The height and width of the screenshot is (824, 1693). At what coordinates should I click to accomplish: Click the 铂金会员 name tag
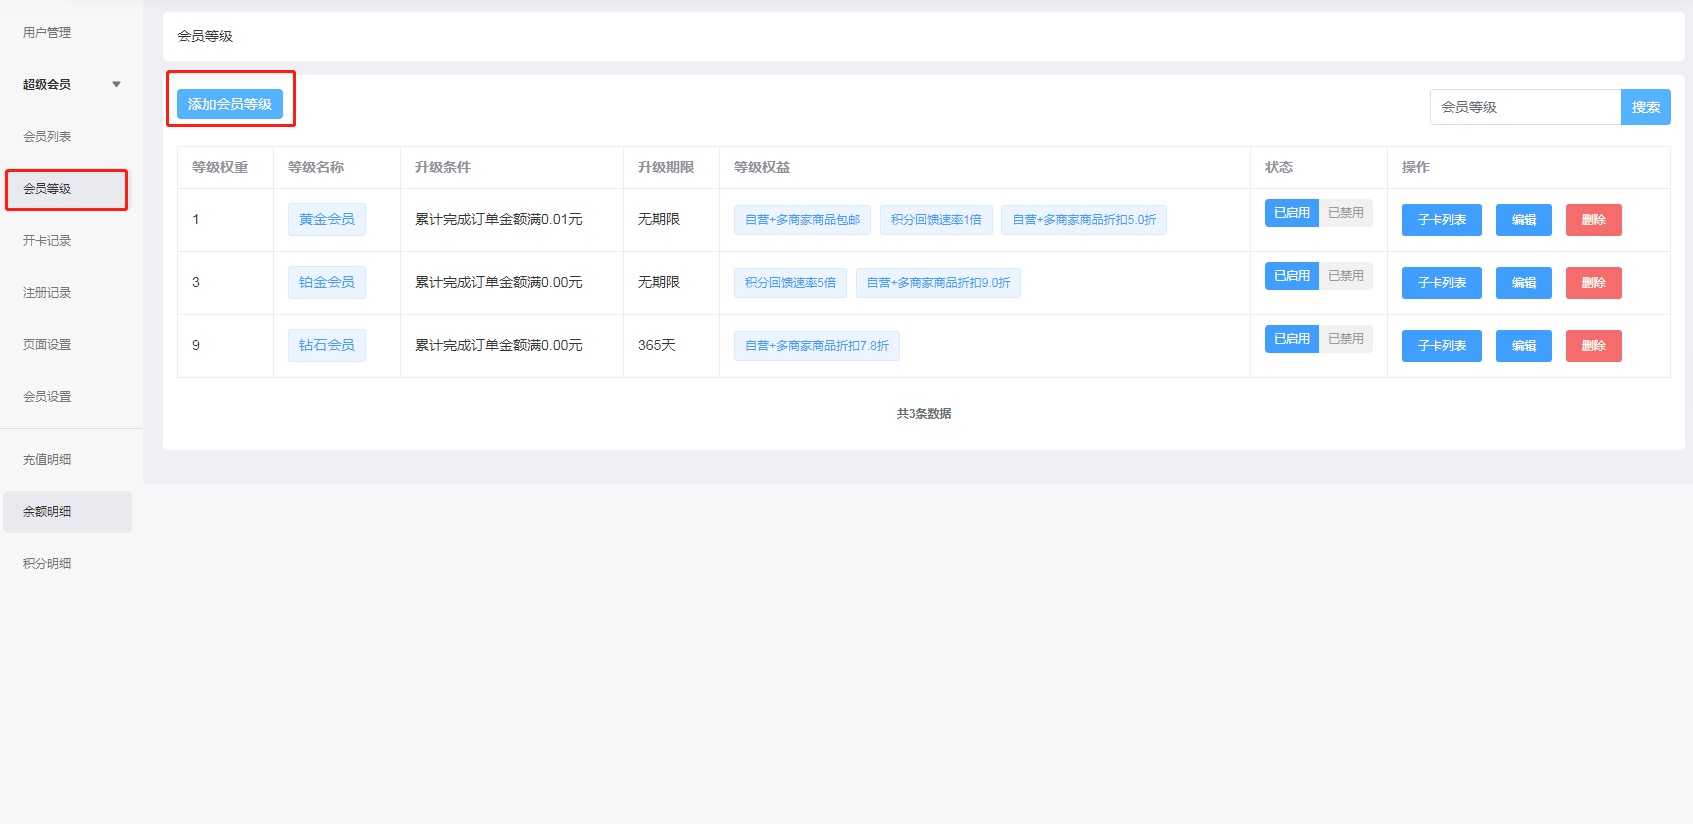327,282
